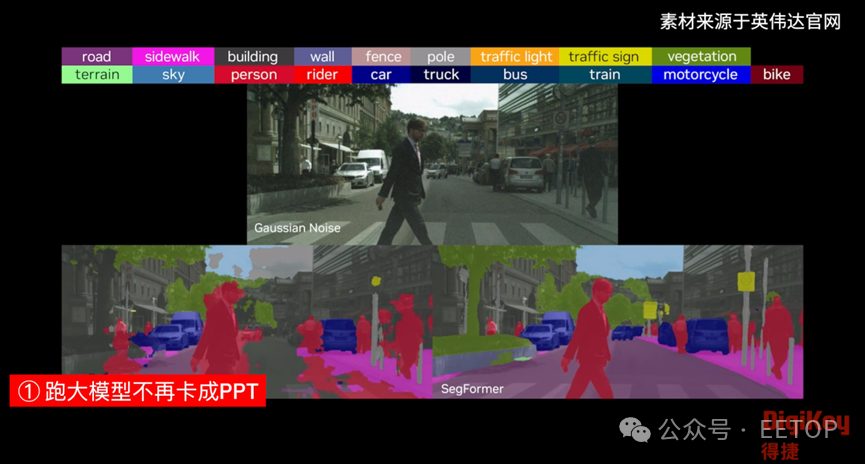This screenshot has height=464, width=865.
Task: Select the wall legend label
Action: (x=323, y=56)
